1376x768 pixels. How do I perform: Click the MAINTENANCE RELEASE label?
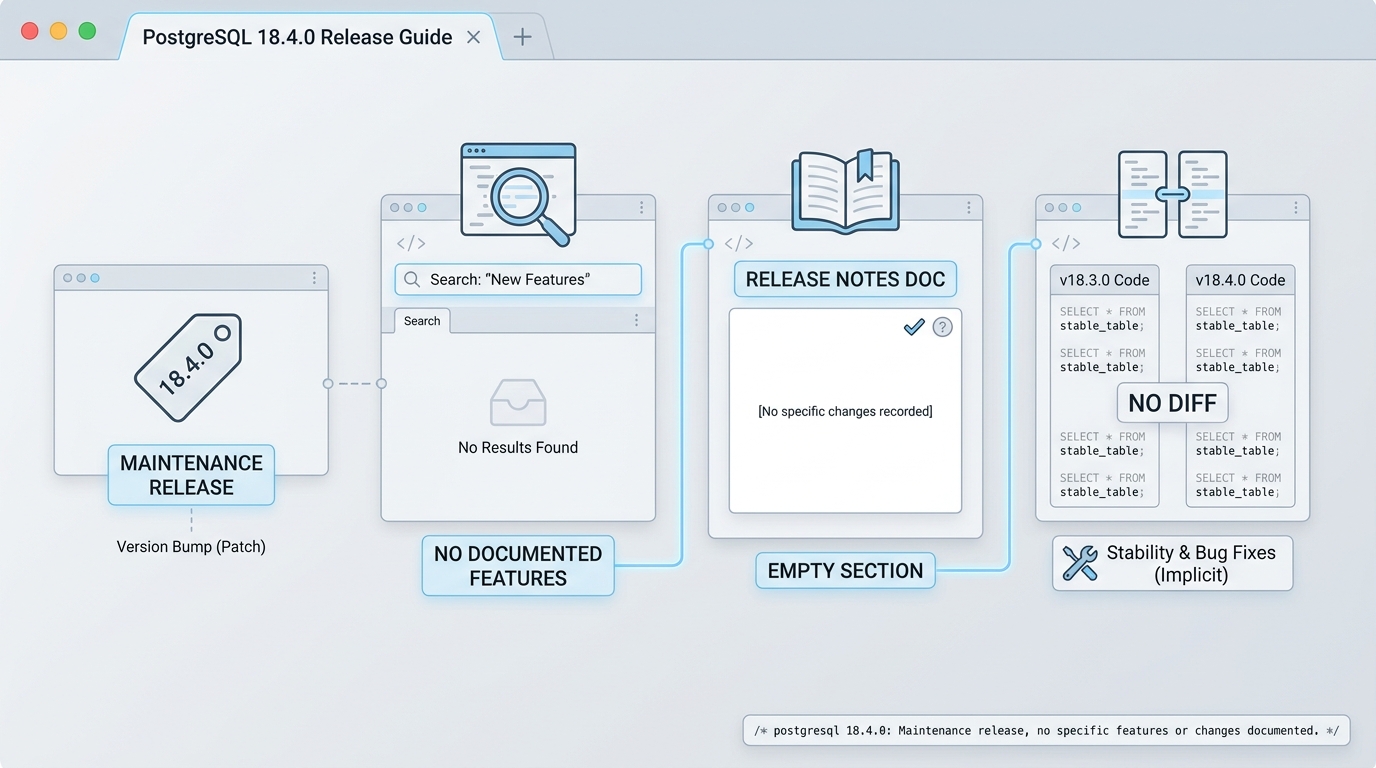tap(191, 475)
